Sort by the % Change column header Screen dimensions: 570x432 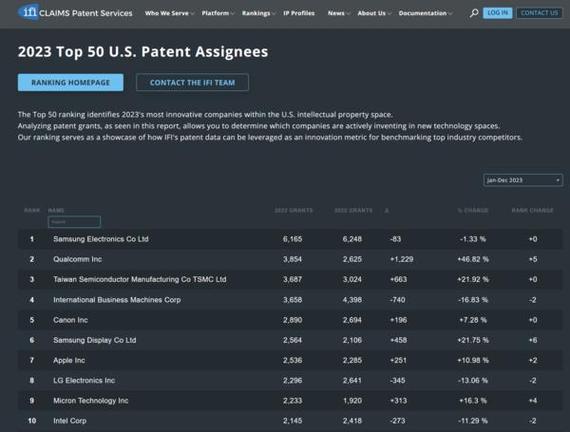click(x=473, y=210)
